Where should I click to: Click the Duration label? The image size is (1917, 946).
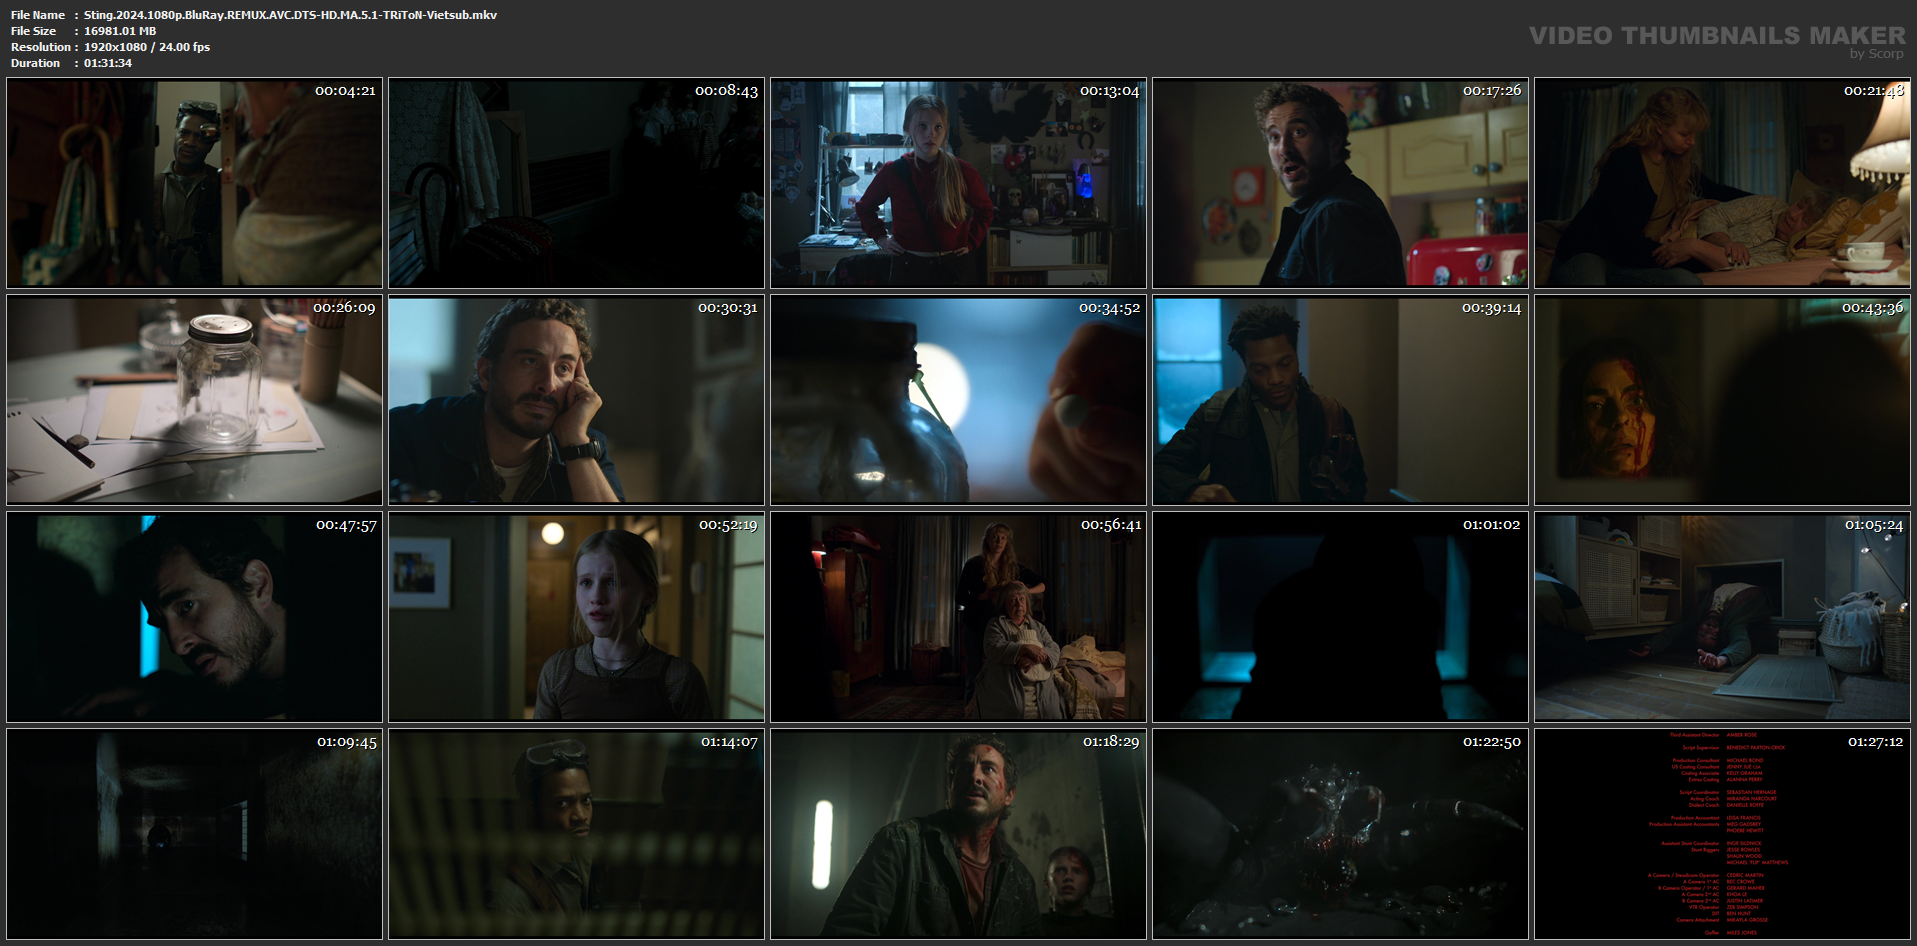click(x=36, y=63)
